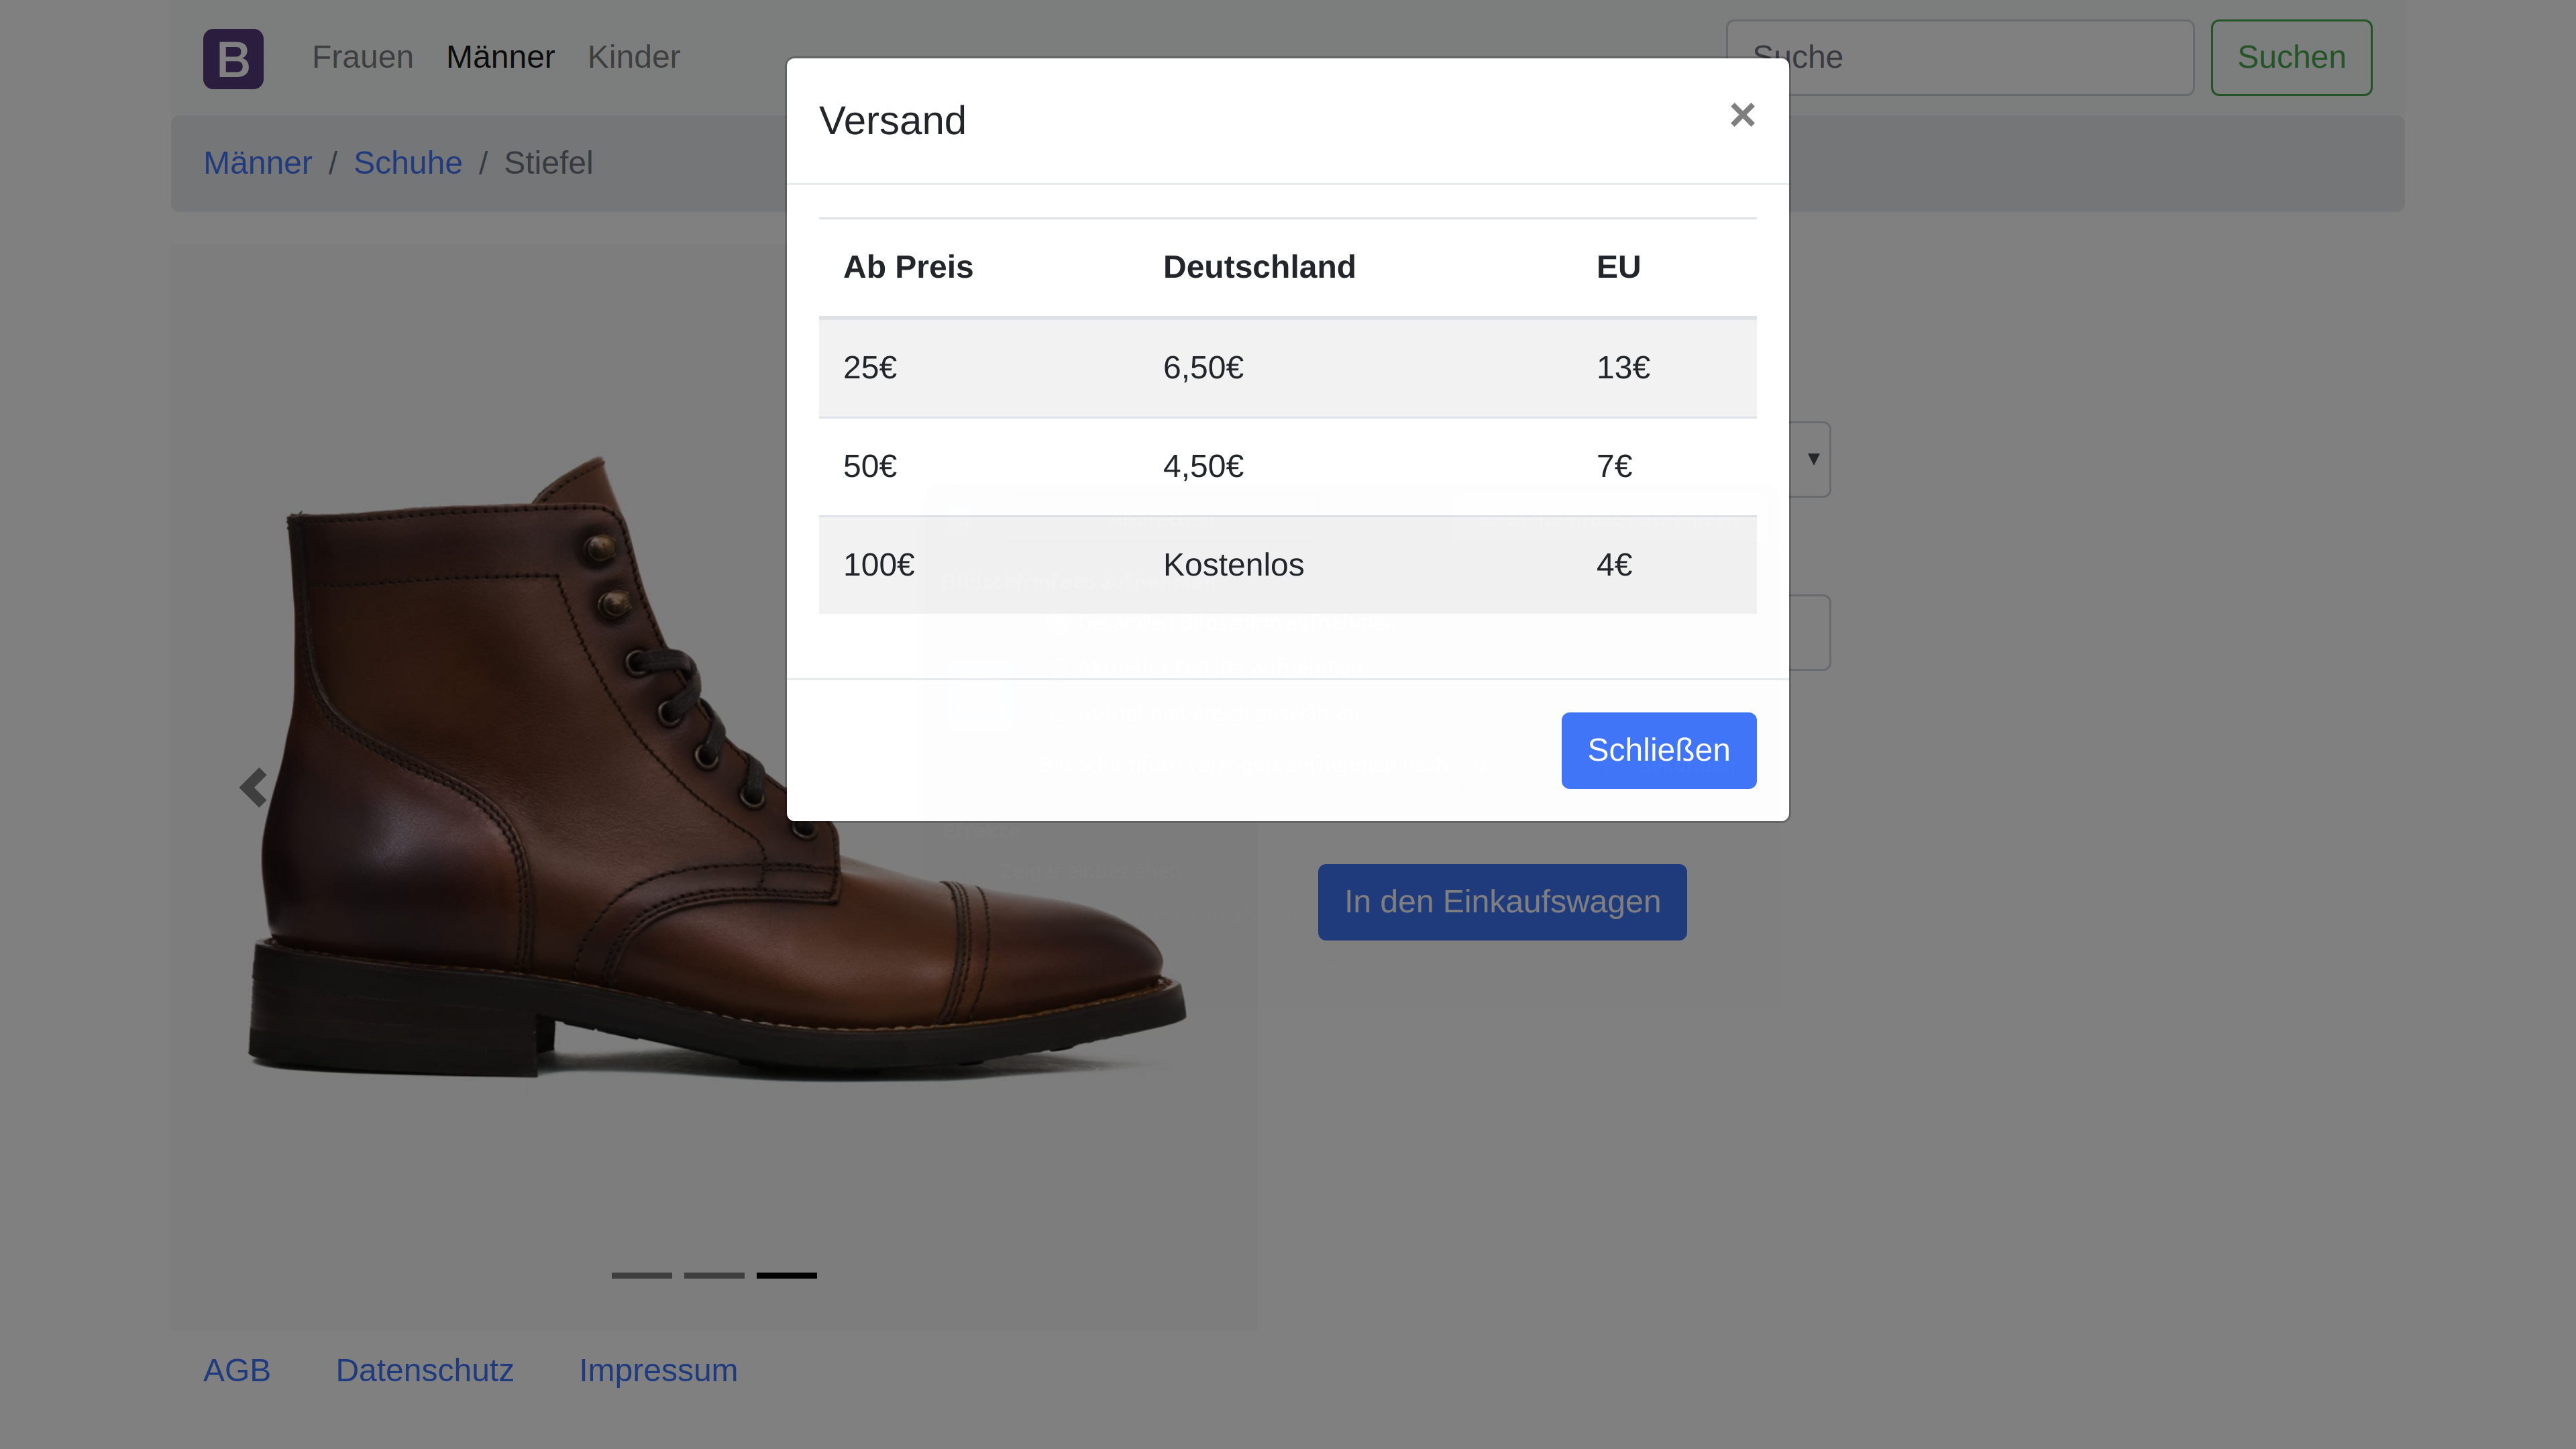Open the Datenschutz footer link
This screenshot has width=2576, height=1449.
point(424,1370)
